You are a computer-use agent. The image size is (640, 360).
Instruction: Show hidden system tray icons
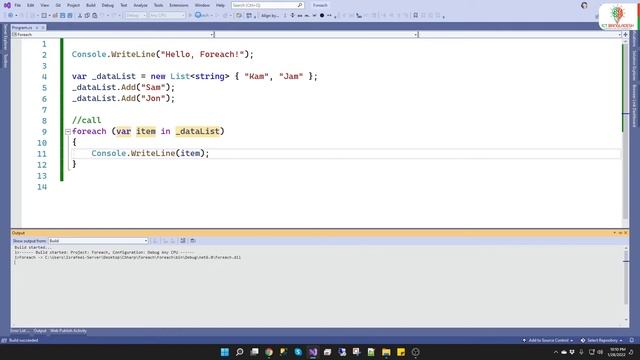[556, 352]
